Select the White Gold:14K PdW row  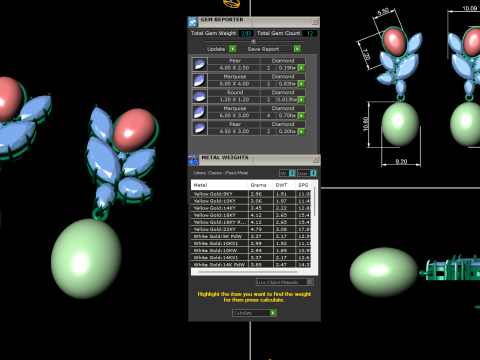(x=252, y=264)
